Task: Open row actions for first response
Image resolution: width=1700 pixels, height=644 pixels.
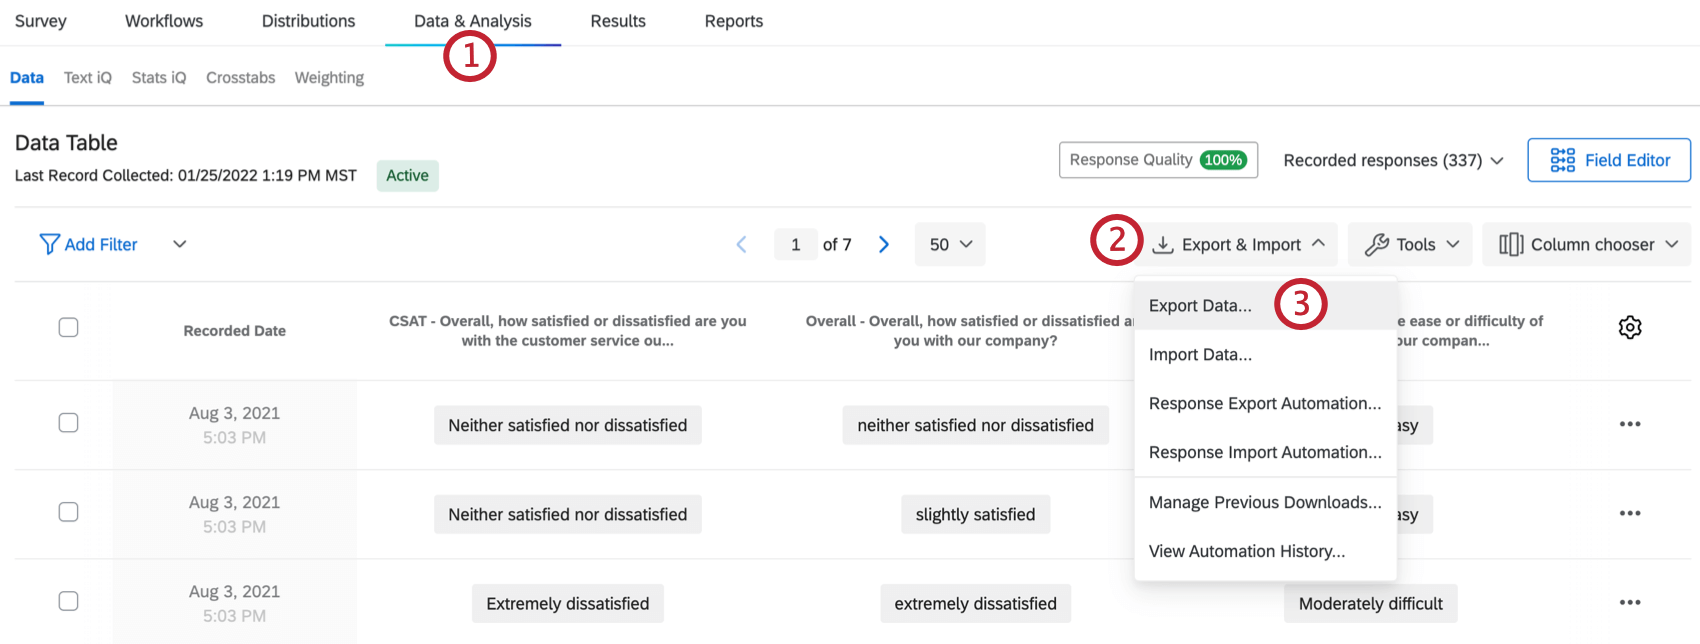Action: click(x=1630, y=424)
